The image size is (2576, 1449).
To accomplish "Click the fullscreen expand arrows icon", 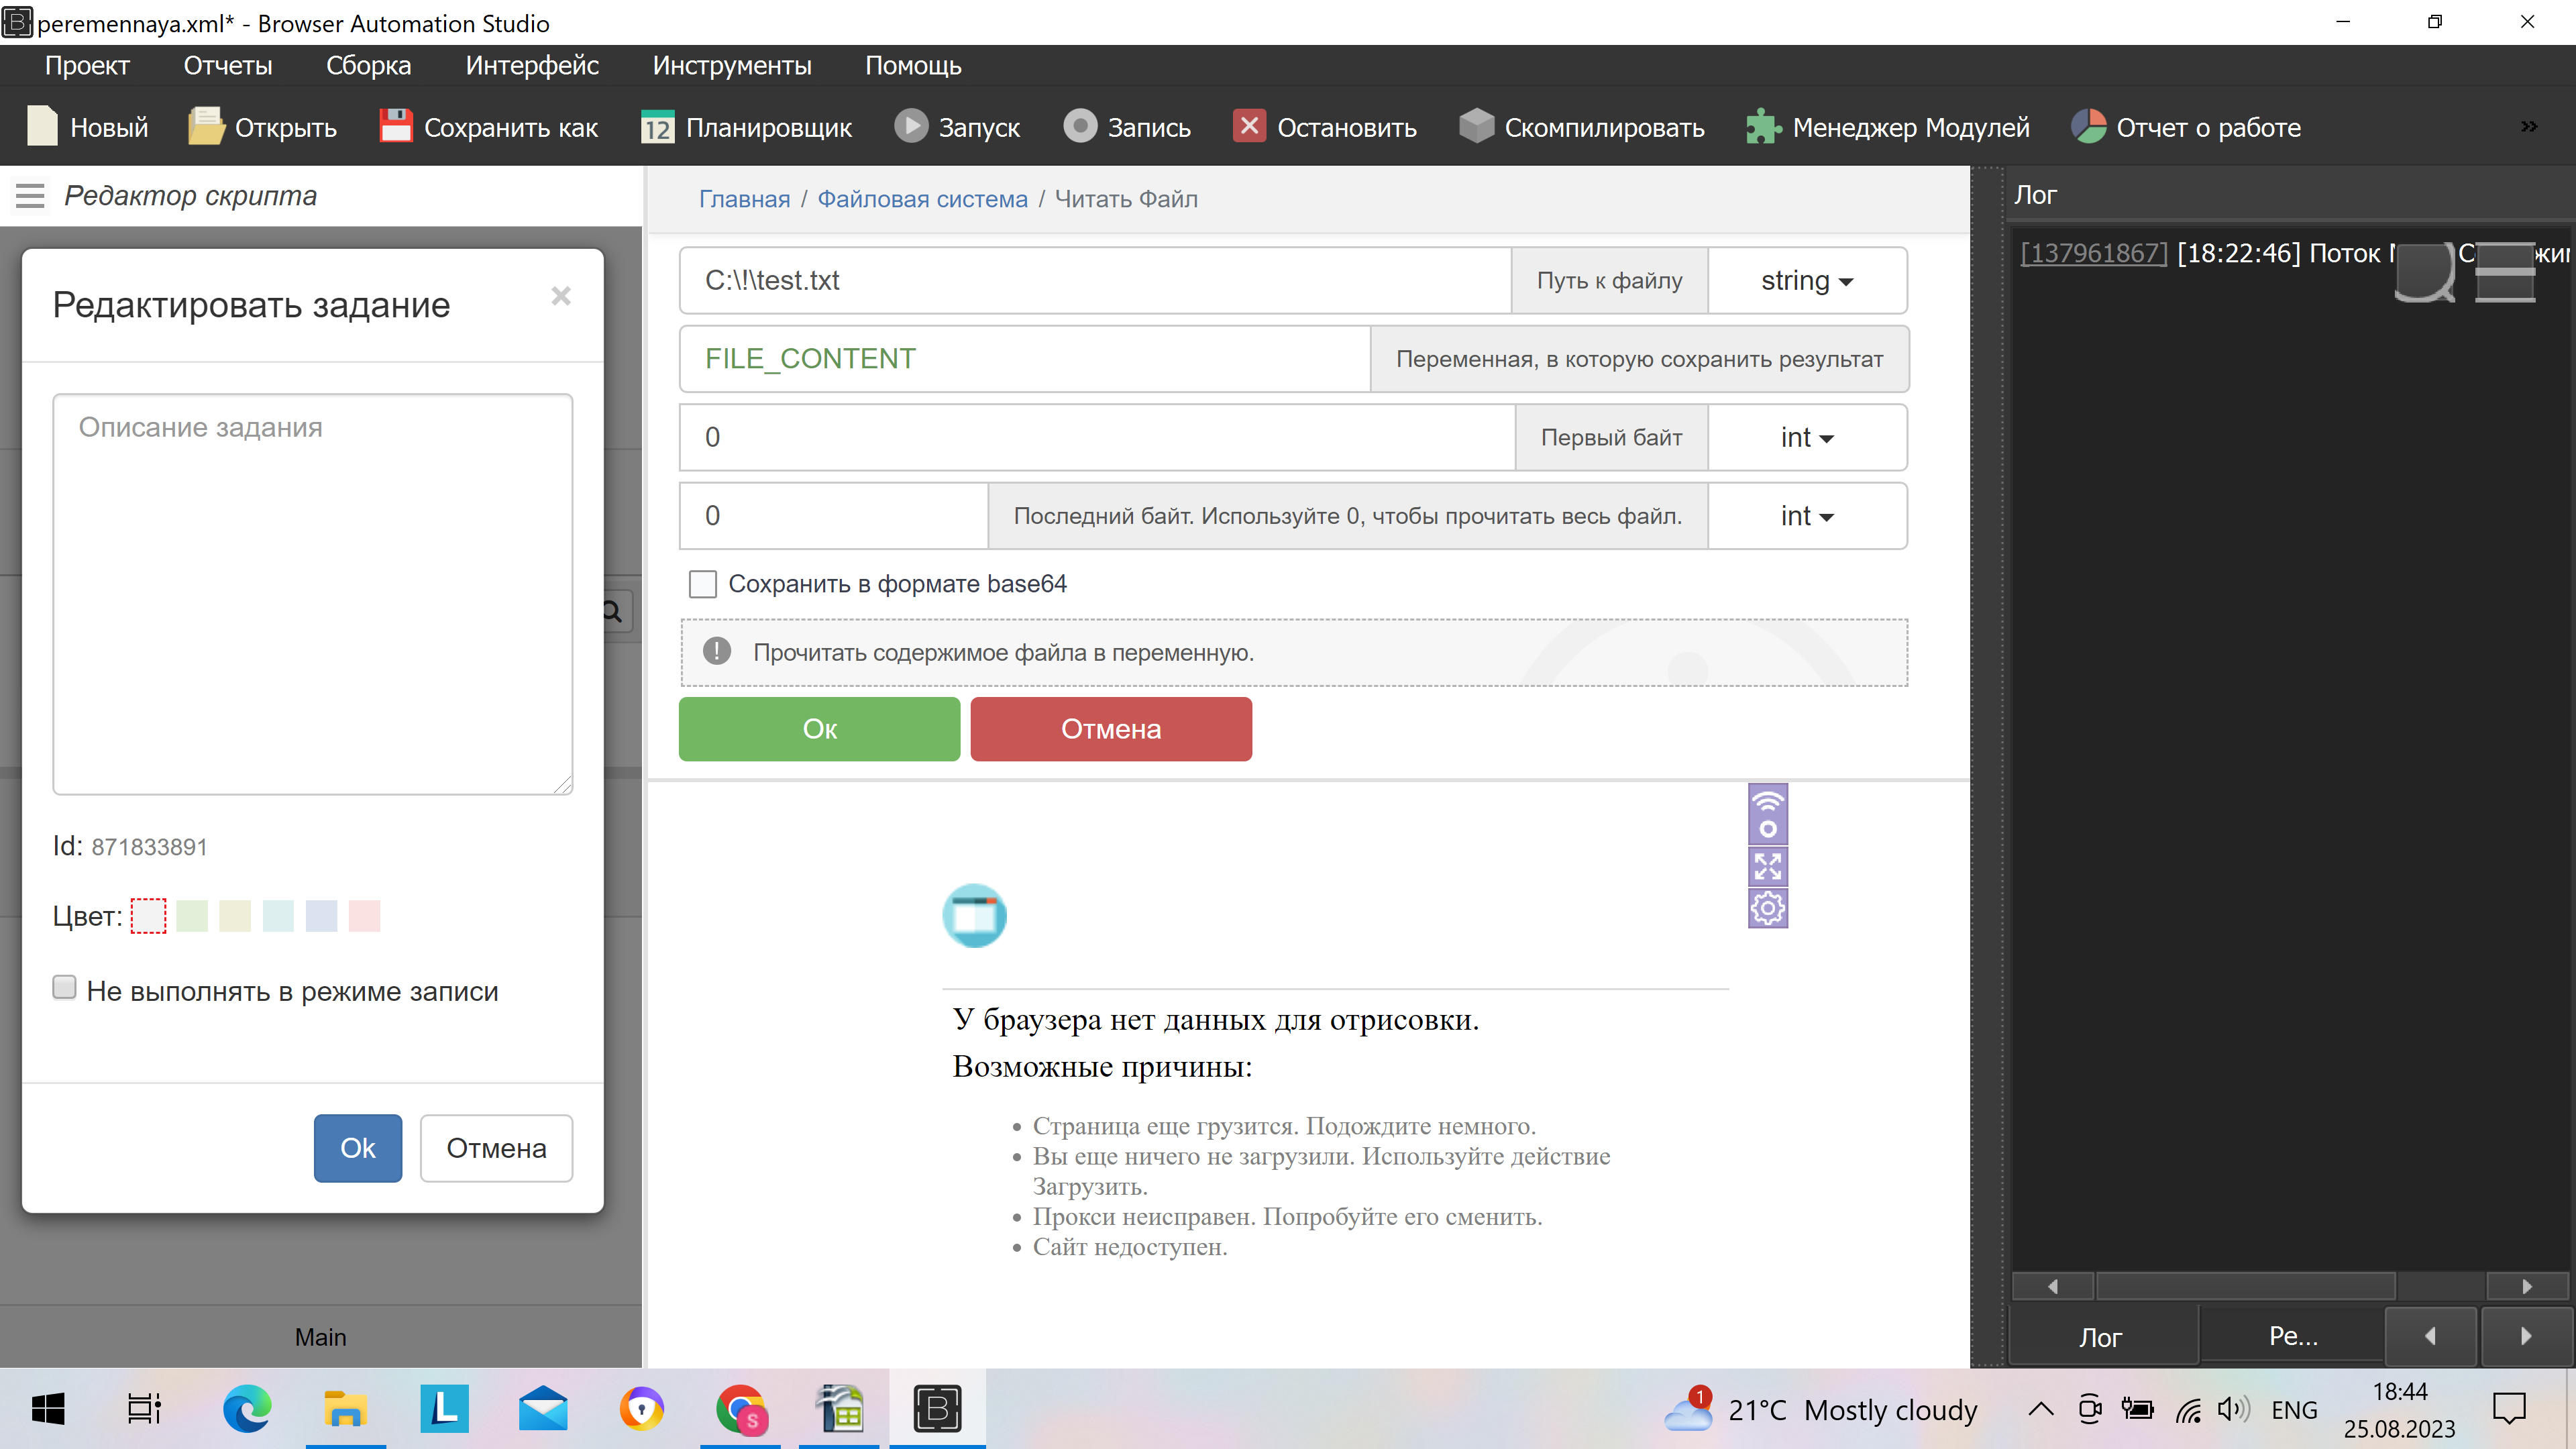I will [x=1767, y=866].
